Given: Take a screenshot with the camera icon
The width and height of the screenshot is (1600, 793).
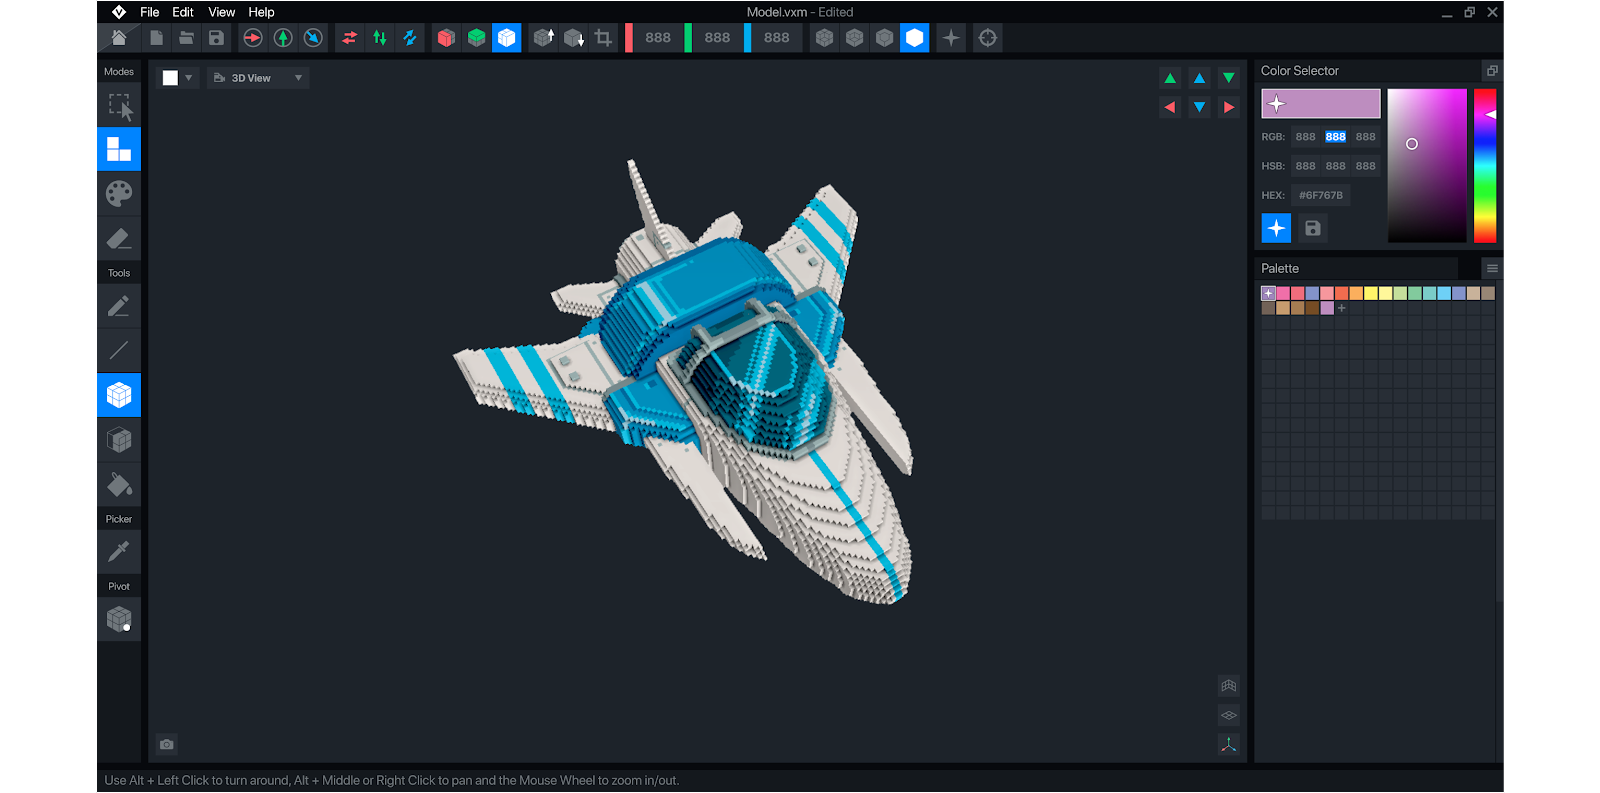Looking at the screenshot, I should (x=167, y=744).
